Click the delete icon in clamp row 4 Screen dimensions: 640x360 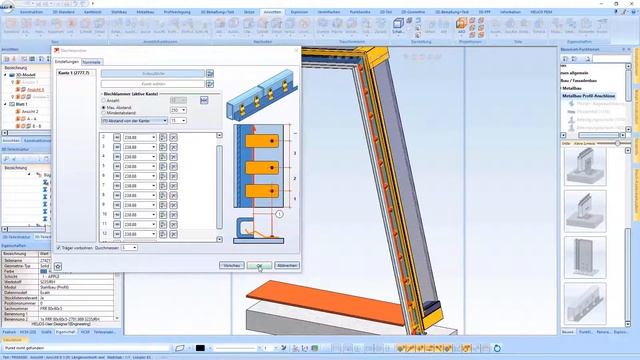173,157
